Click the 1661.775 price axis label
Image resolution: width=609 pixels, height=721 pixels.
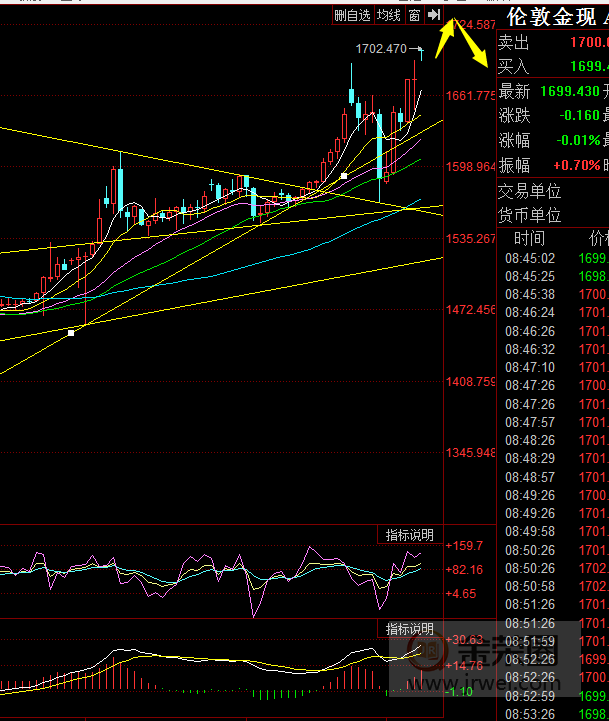tap(471, 96)
